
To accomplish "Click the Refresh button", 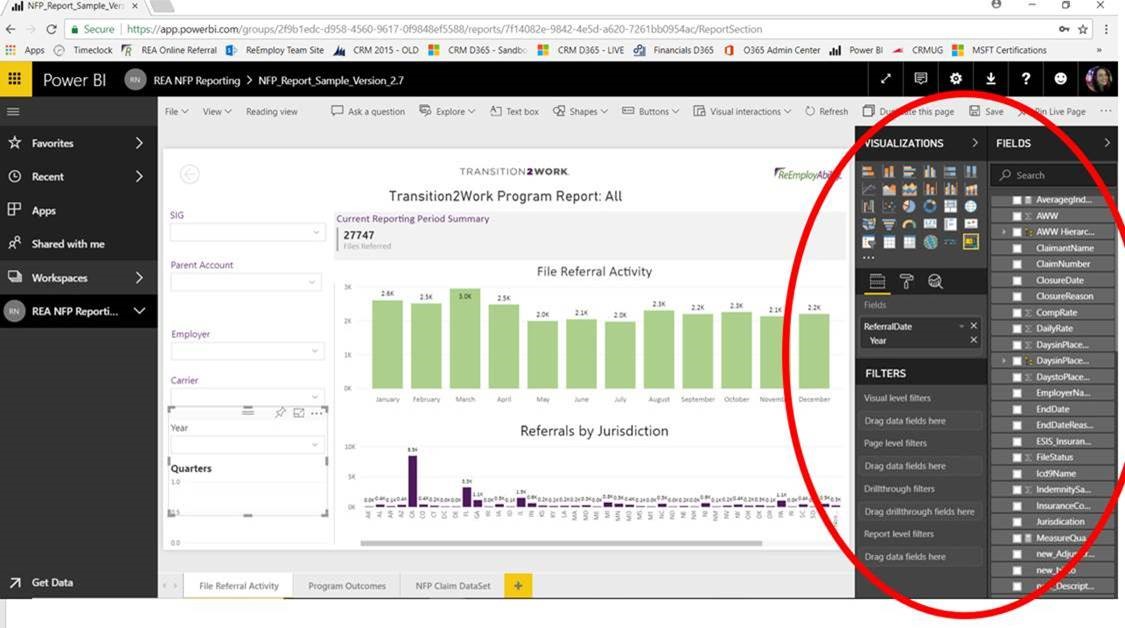I will click(x=826, y=112).
